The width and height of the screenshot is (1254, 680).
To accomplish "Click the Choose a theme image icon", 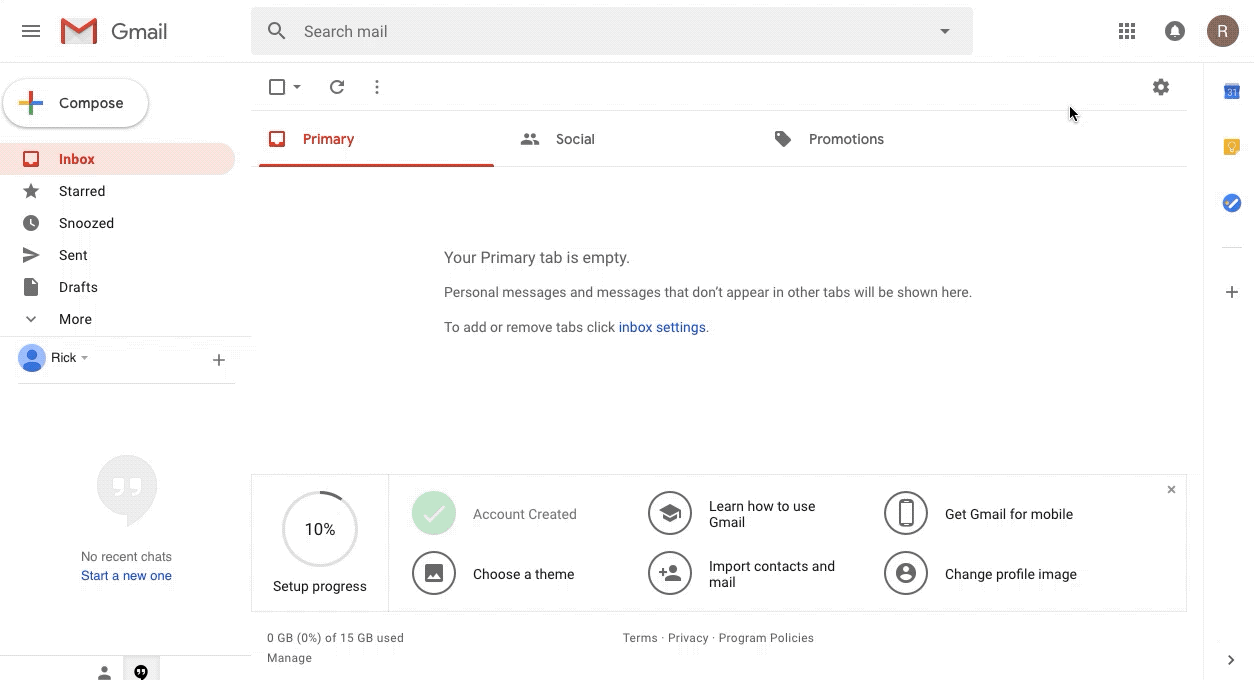I will [434, 574].
